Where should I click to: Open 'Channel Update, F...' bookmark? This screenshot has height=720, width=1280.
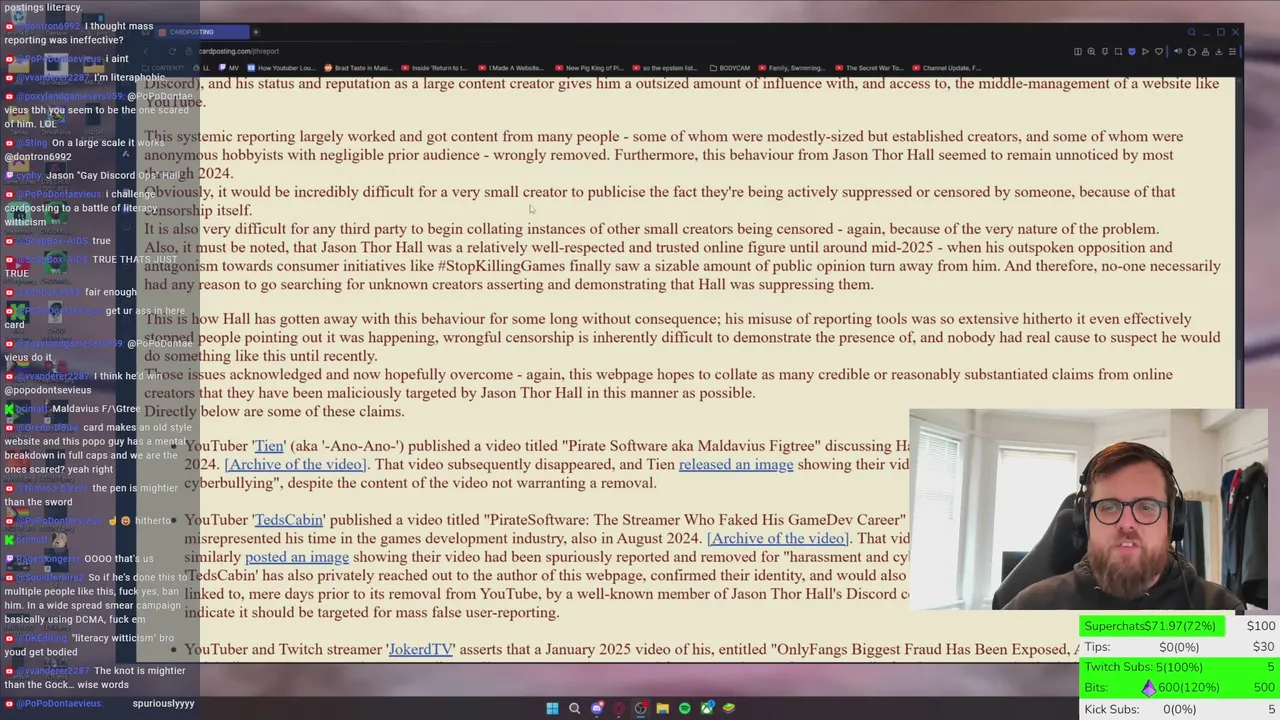(x=946, y=68)
